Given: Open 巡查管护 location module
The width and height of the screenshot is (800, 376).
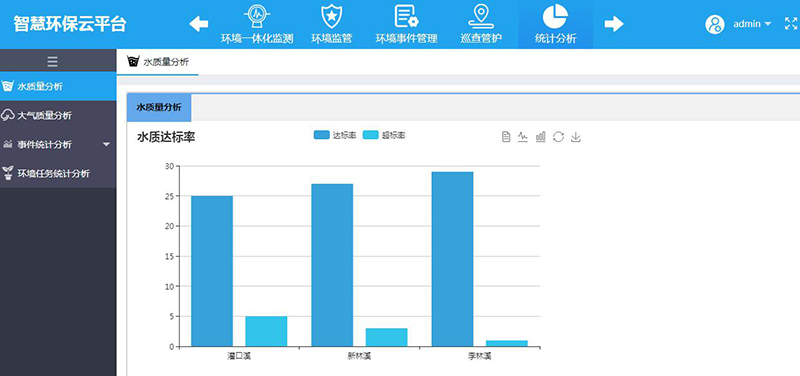Looking at the screenshot, I should [481, 24].
